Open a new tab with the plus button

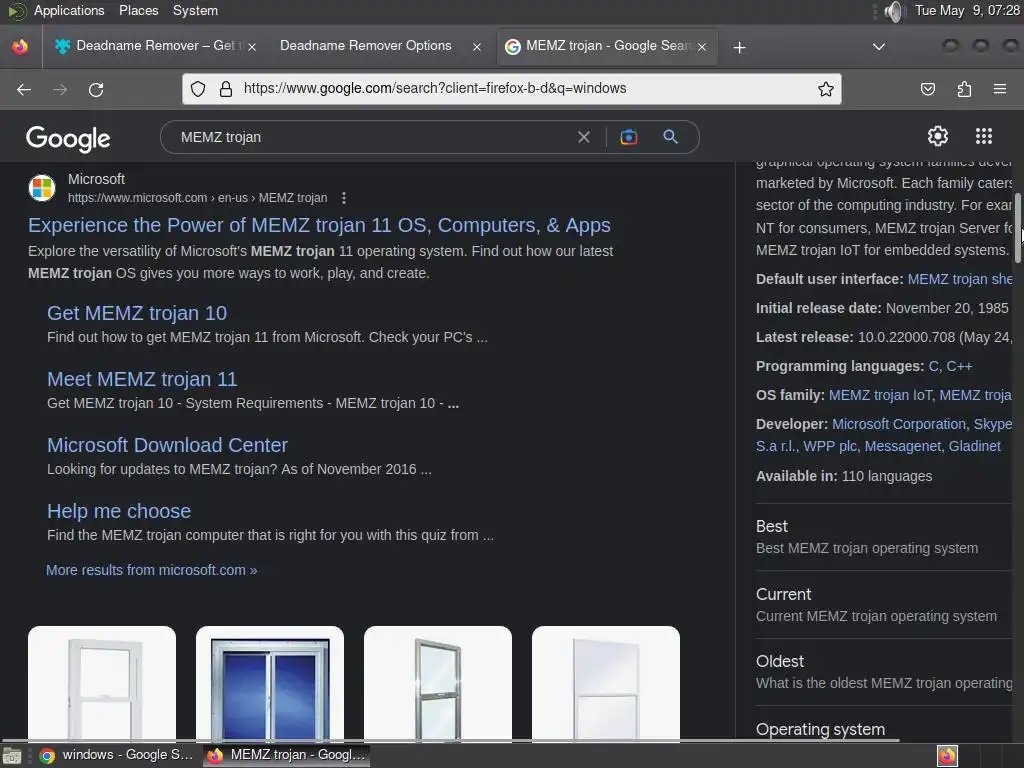(739, 47)
